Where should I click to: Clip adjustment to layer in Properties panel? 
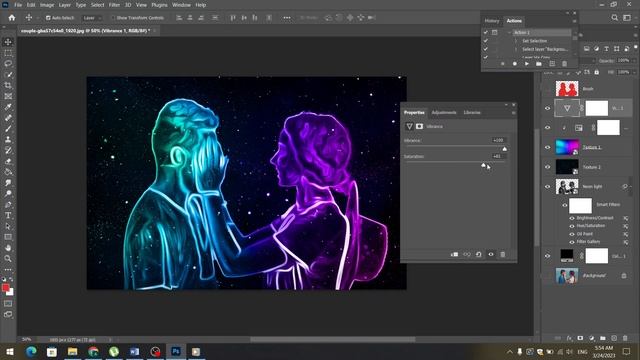click(454, 254)
